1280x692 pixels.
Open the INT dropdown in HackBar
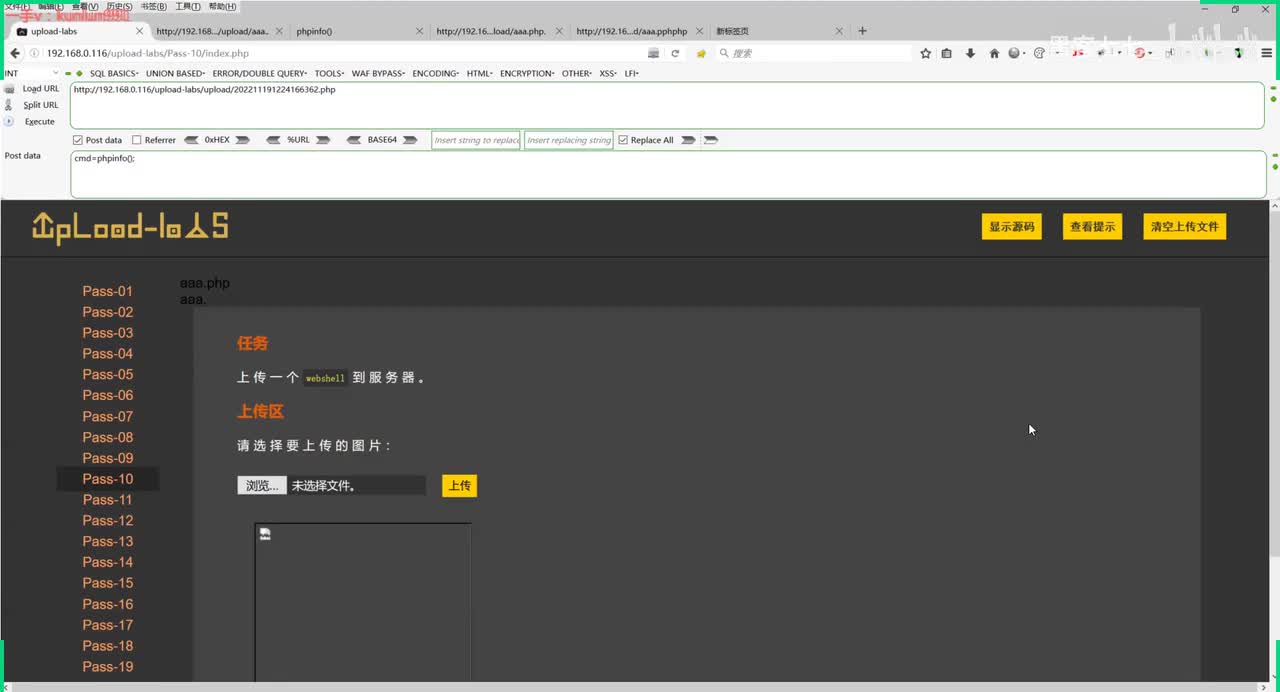point(31,73)
